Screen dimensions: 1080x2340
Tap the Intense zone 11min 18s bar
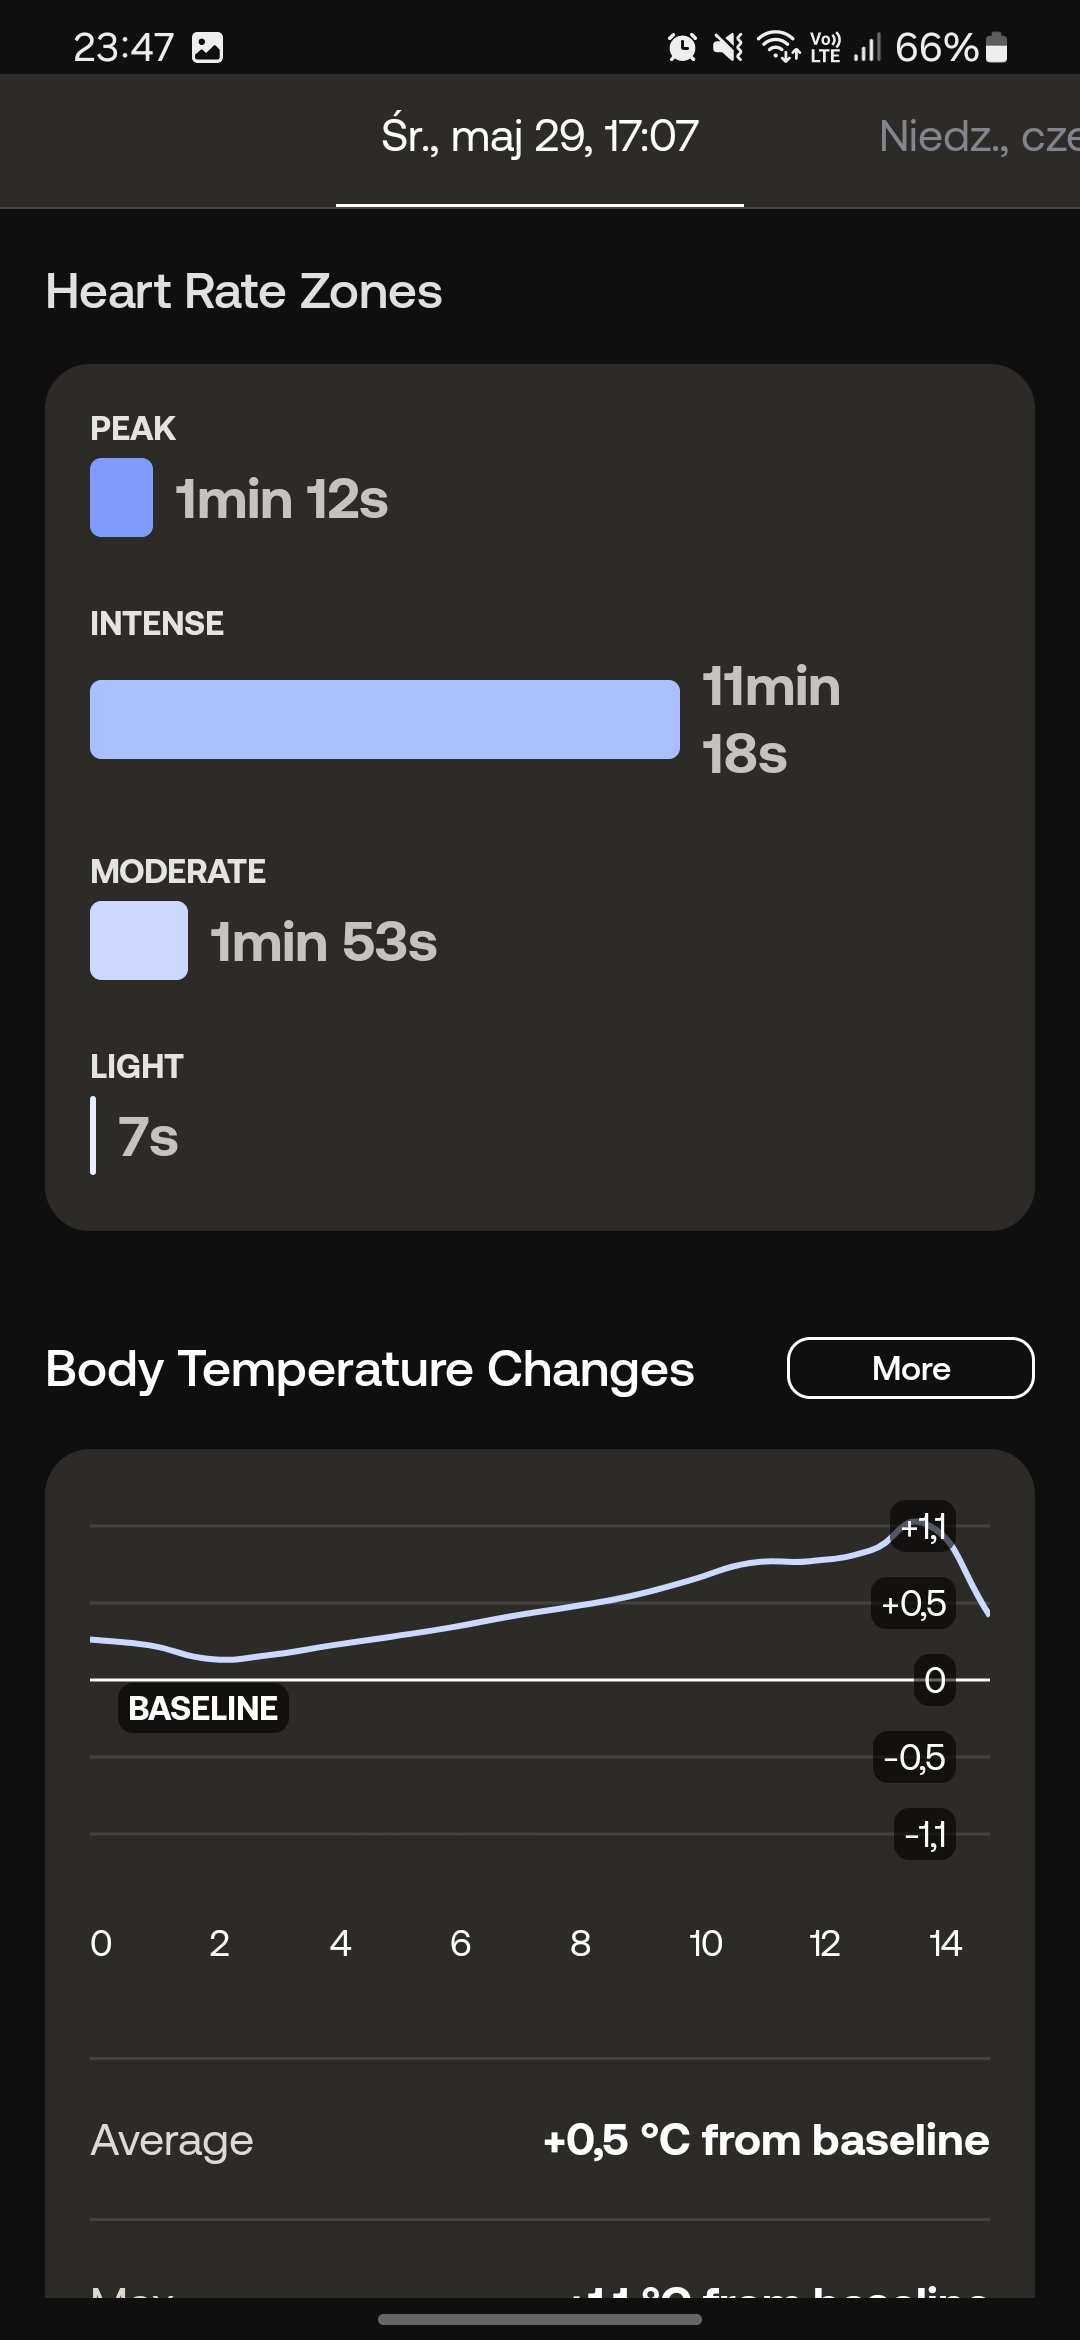click(x=385, y=719)
